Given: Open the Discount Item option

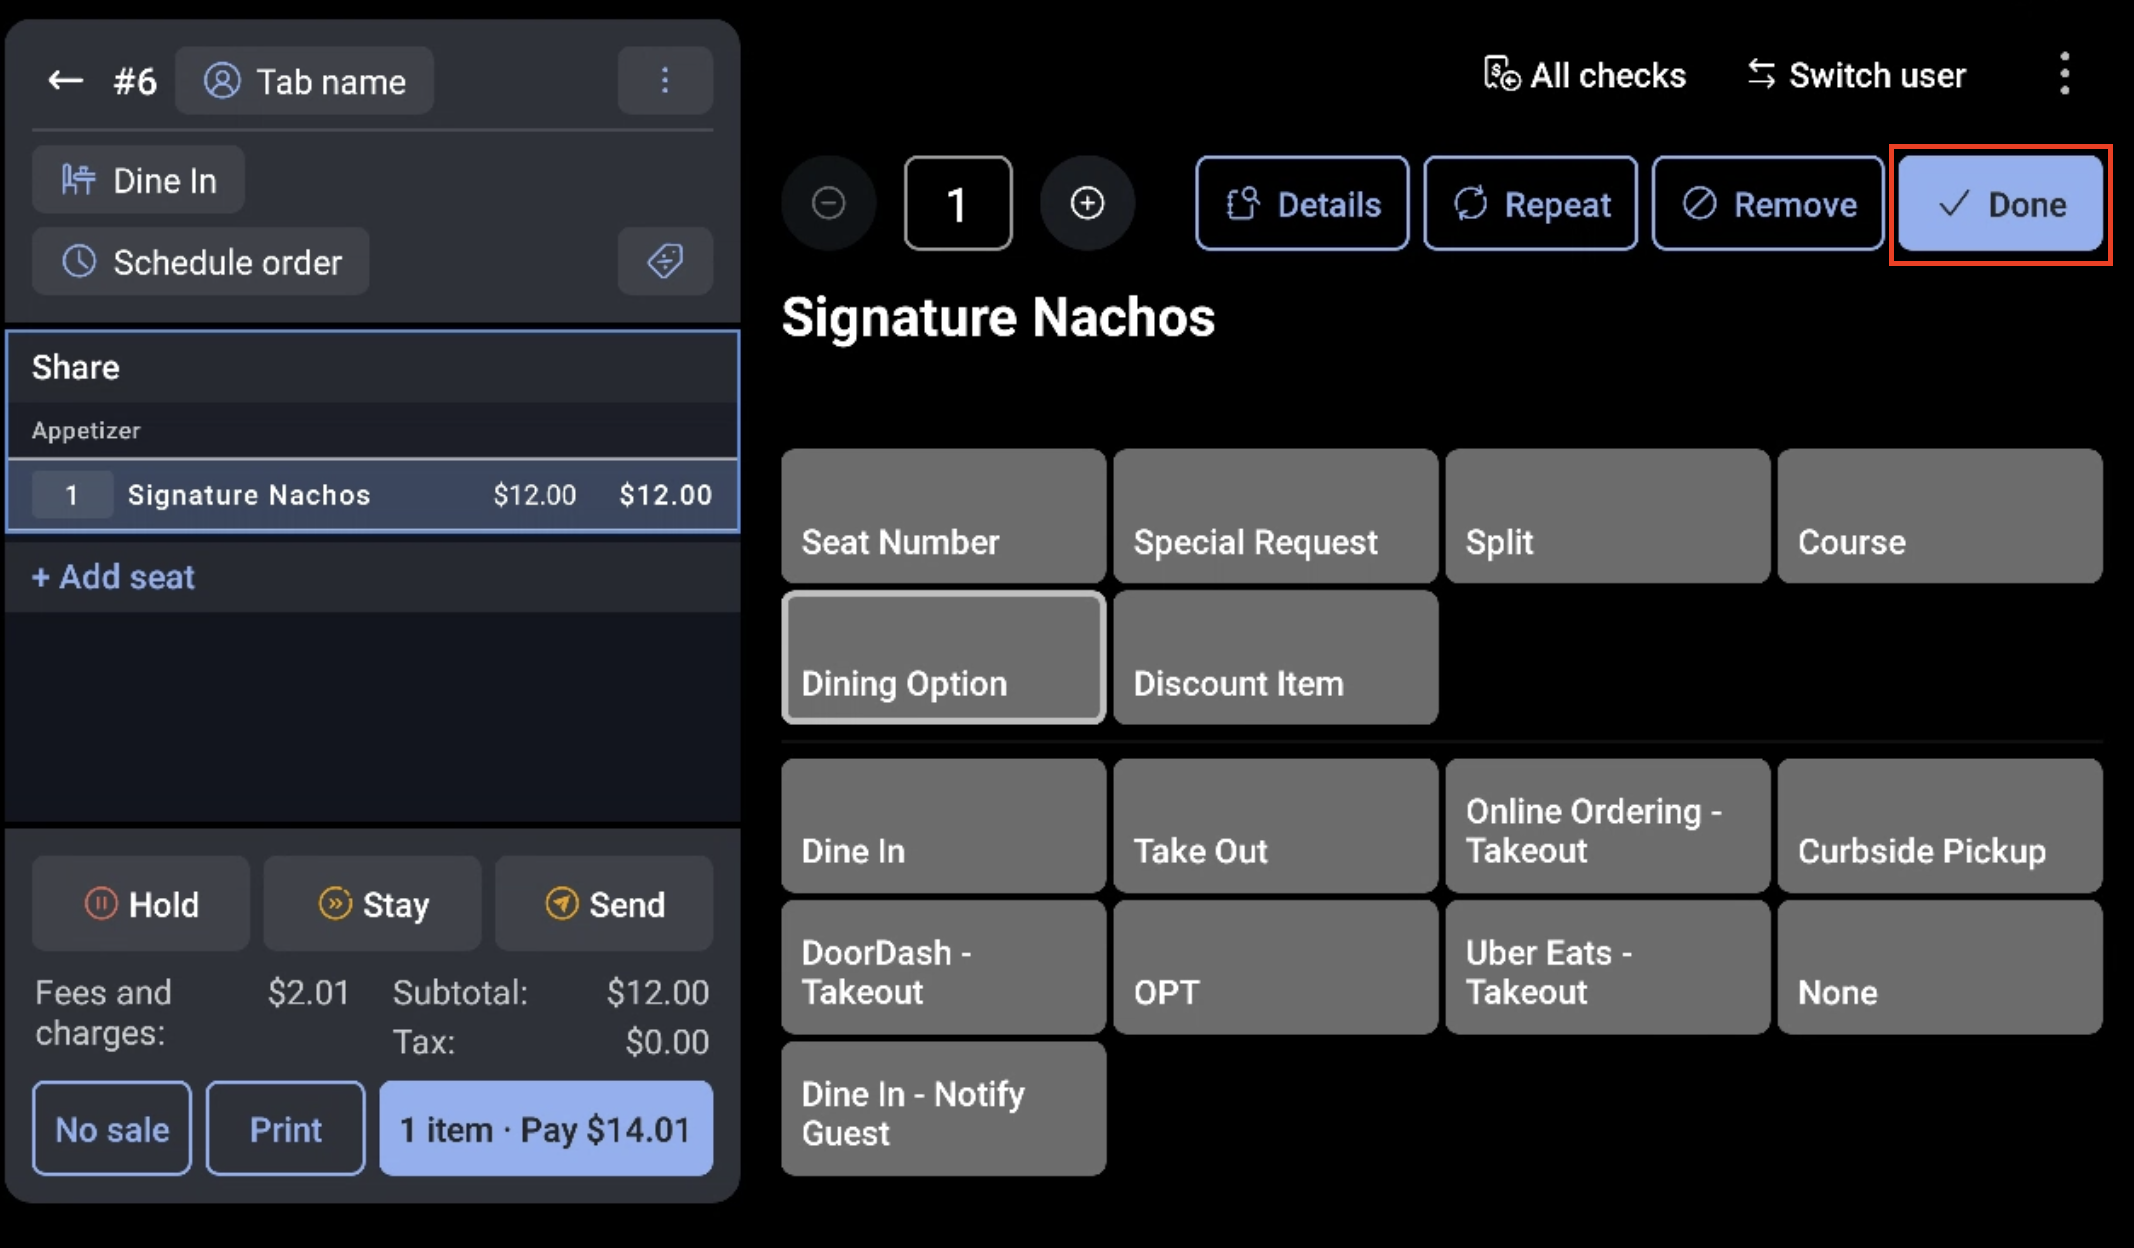Looking at the screenshot, I should (x=1275, y=657).
